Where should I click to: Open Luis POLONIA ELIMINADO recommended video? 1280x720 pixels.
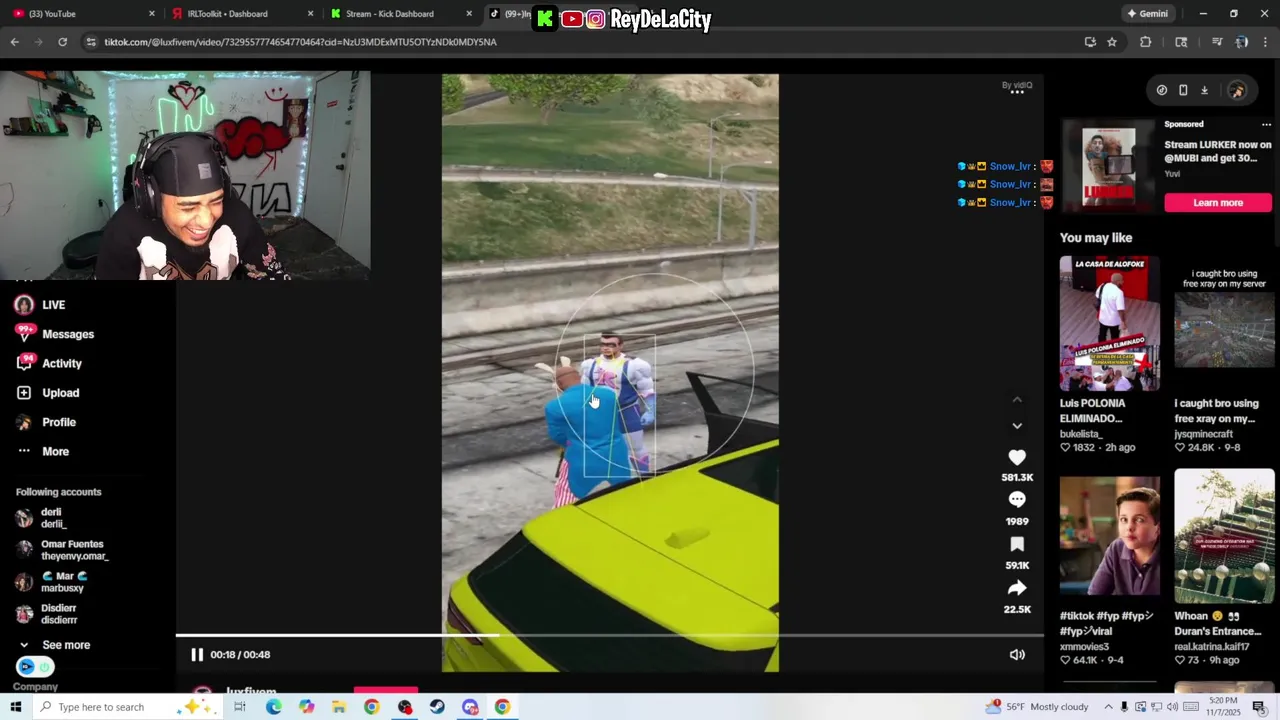1110,323
